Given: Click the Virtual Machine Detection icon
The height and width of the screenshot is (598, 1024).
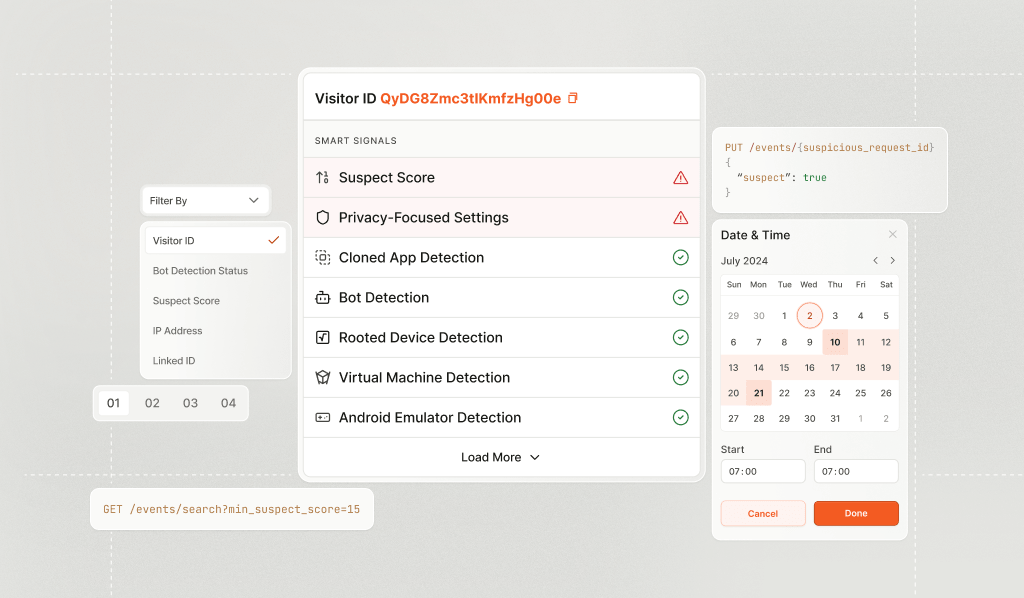Looking at the screenshot, I should coord(323,378).
